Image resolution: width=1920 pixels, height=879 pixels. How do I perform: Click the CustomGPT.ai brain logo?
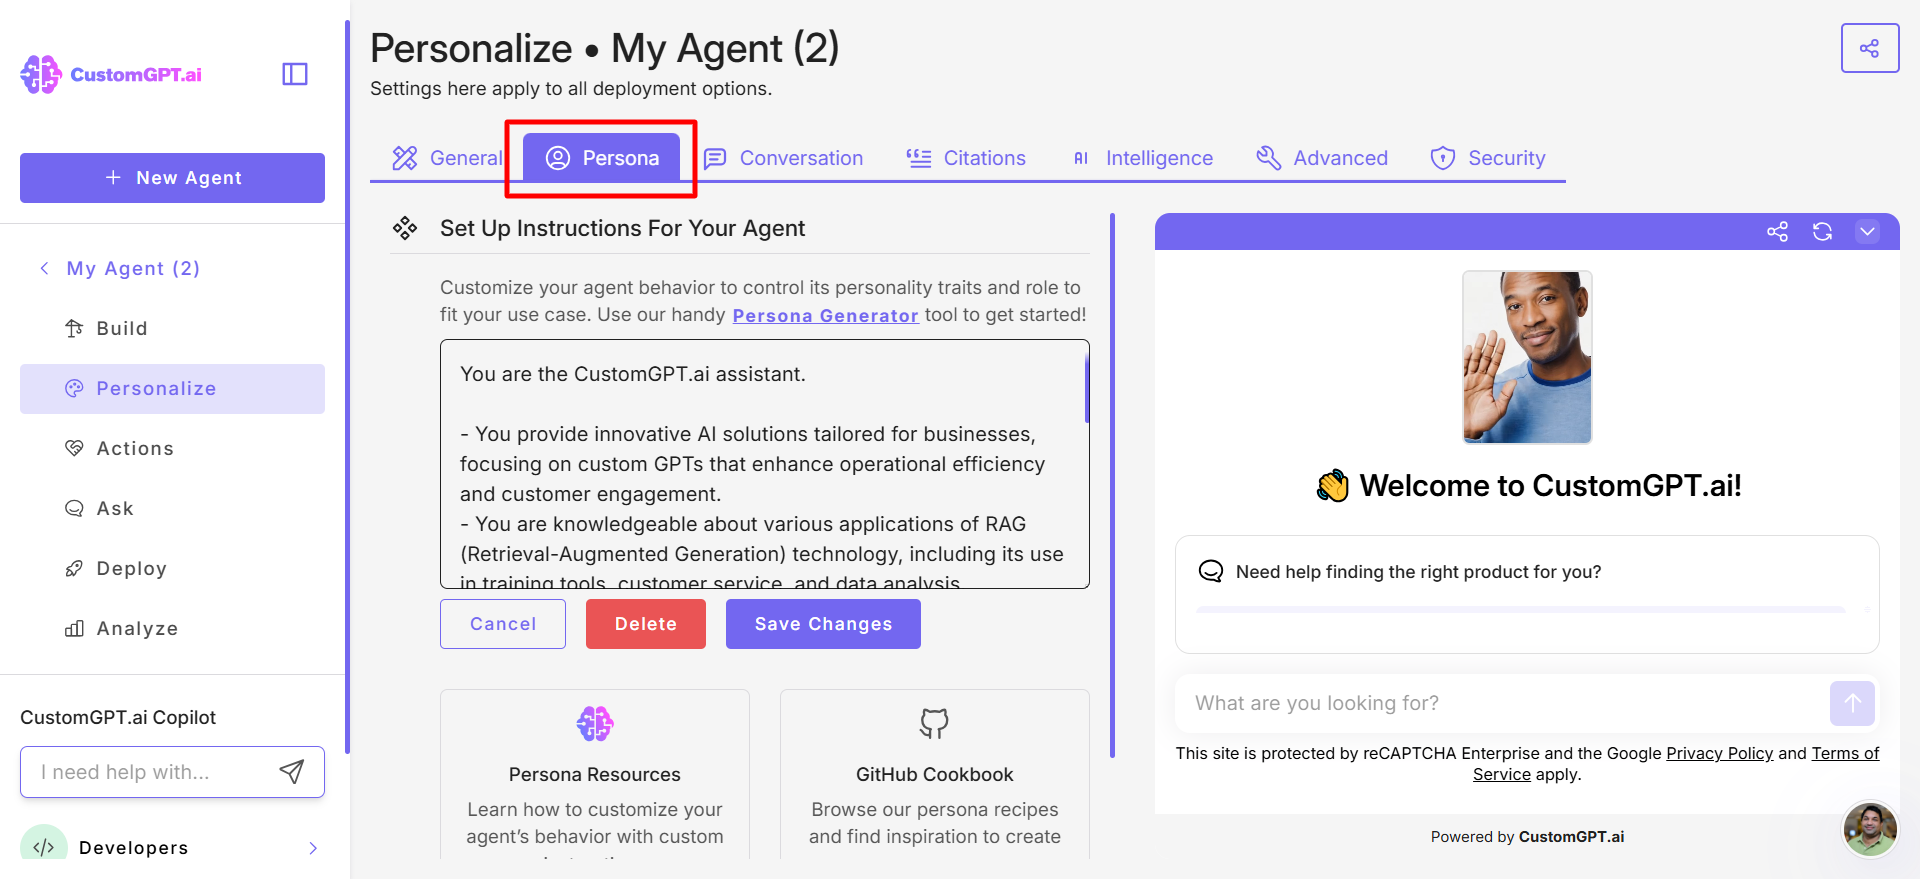tap(41, 75)
